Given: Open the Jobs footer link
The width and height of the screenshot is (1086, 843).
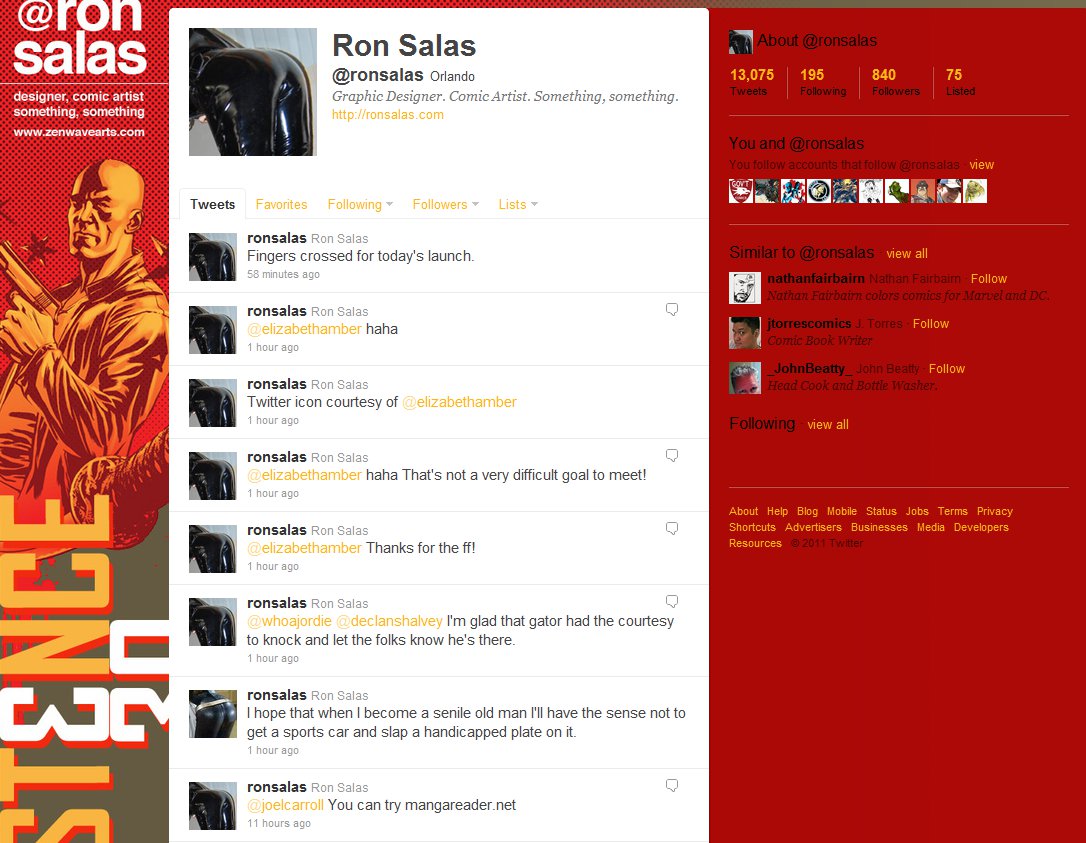Looking at the screenshot, I should pyautogui.click(x=917, y=511).
